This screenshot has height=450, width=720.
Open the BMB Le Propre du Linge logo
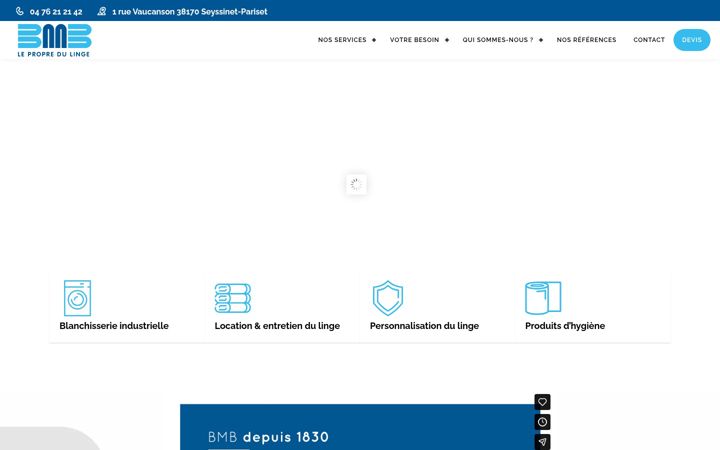54,40
